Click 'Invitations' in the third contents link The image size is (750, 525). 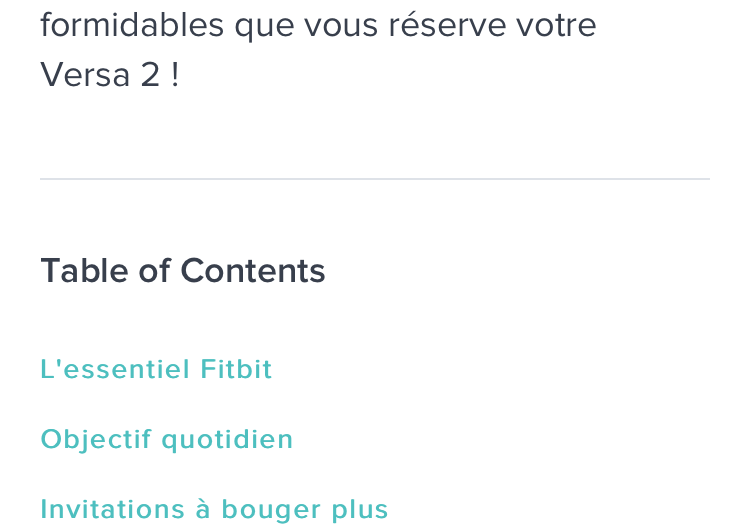[113, 510]
